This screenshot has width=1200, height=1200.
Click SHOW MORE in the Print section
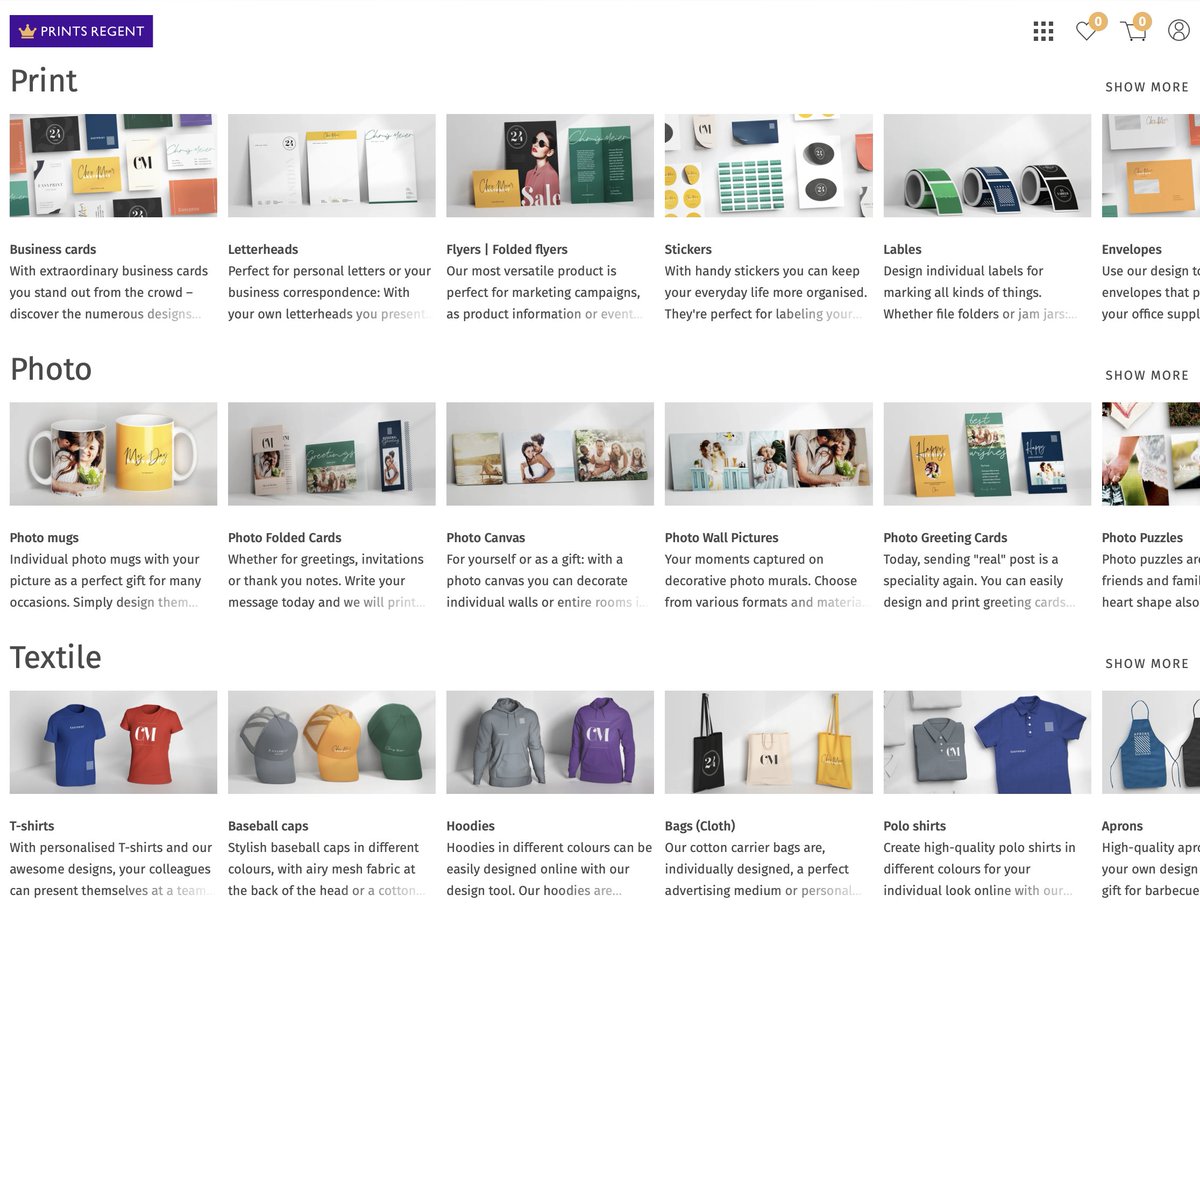pos(1147,87)
